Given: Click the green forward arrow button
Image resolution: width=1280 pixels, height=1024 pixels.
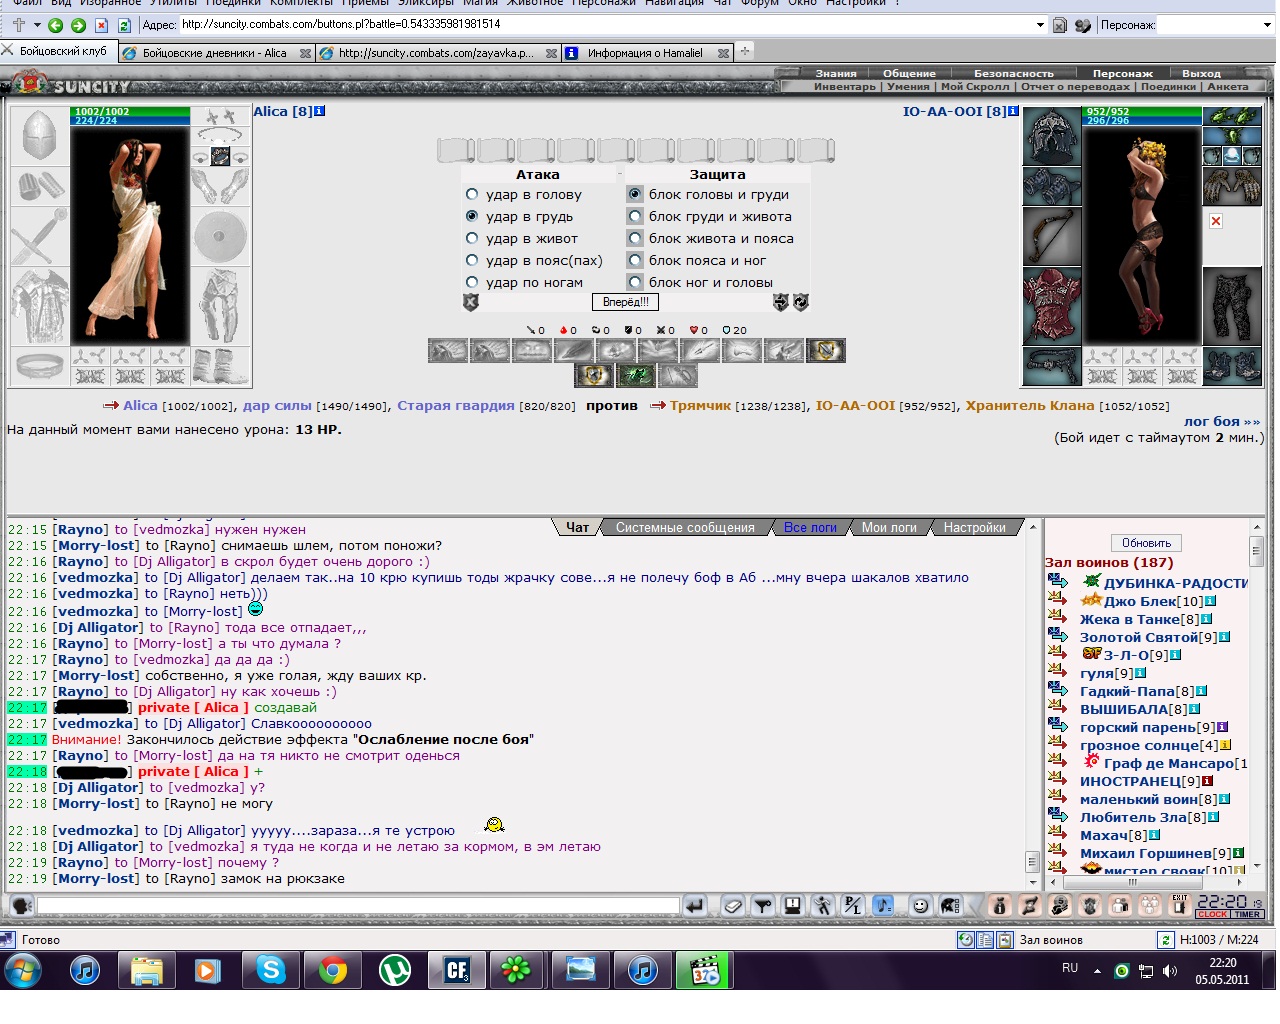Looking at the screenshot, I should [78, 25].
